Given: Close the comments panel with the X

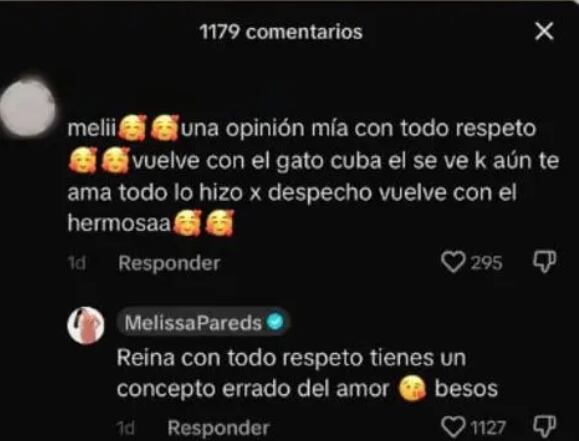Looking at the screenshot, I should [x=544, y=31].
